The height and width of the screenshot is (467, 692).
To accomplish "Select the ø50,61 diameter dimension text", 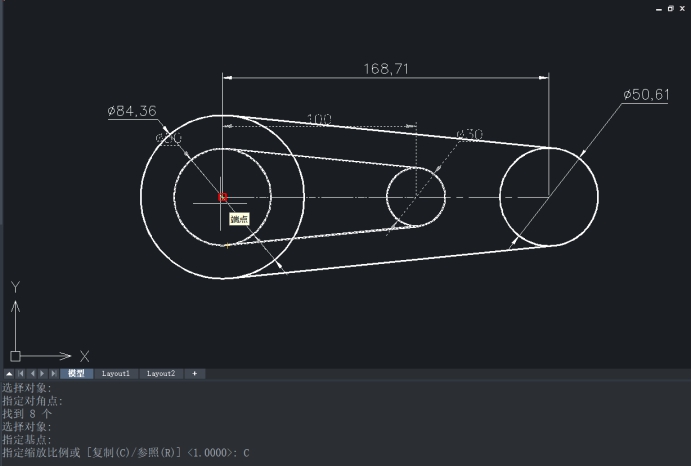I will 645,94.
